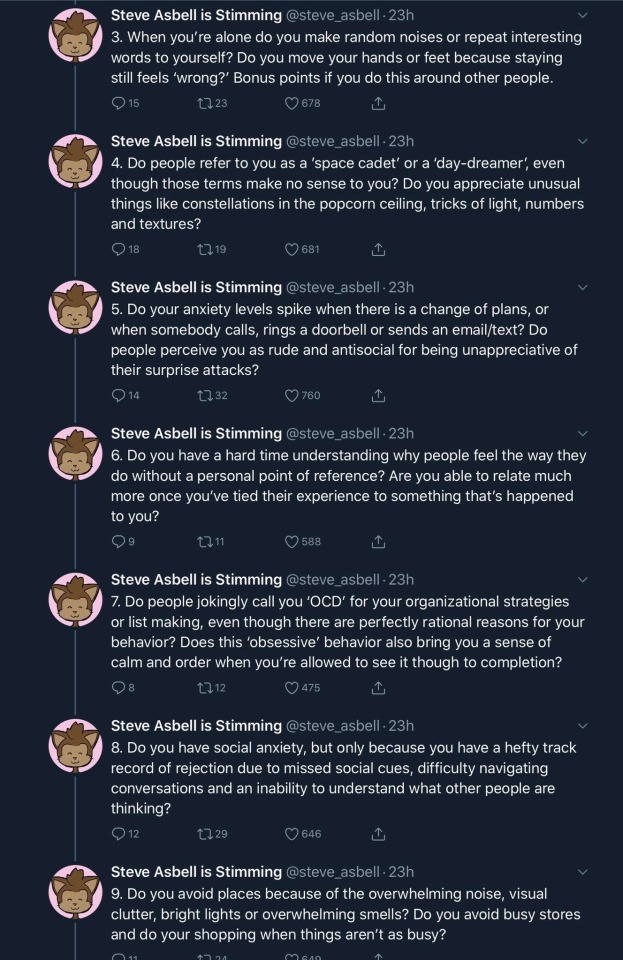Retweet tweet 3 with 23 retweets
The image size is (623, 960).
pos(204,103)
